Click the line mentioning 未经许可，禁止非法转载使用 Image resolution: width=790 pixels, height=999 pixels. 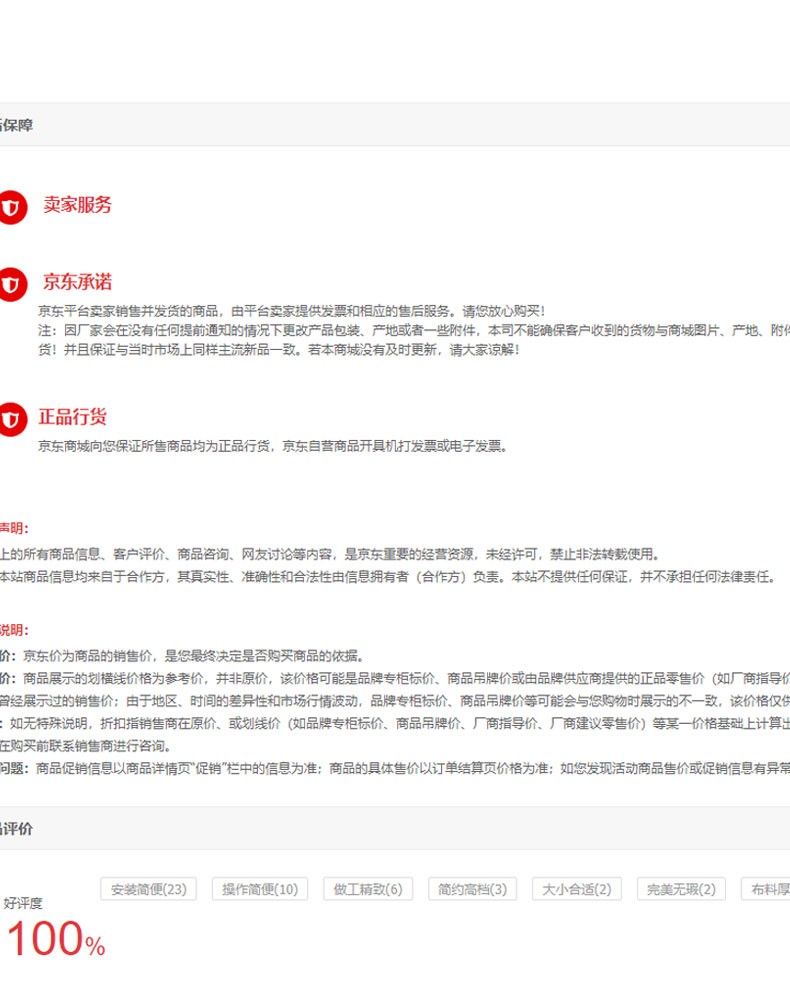(330, 554)
